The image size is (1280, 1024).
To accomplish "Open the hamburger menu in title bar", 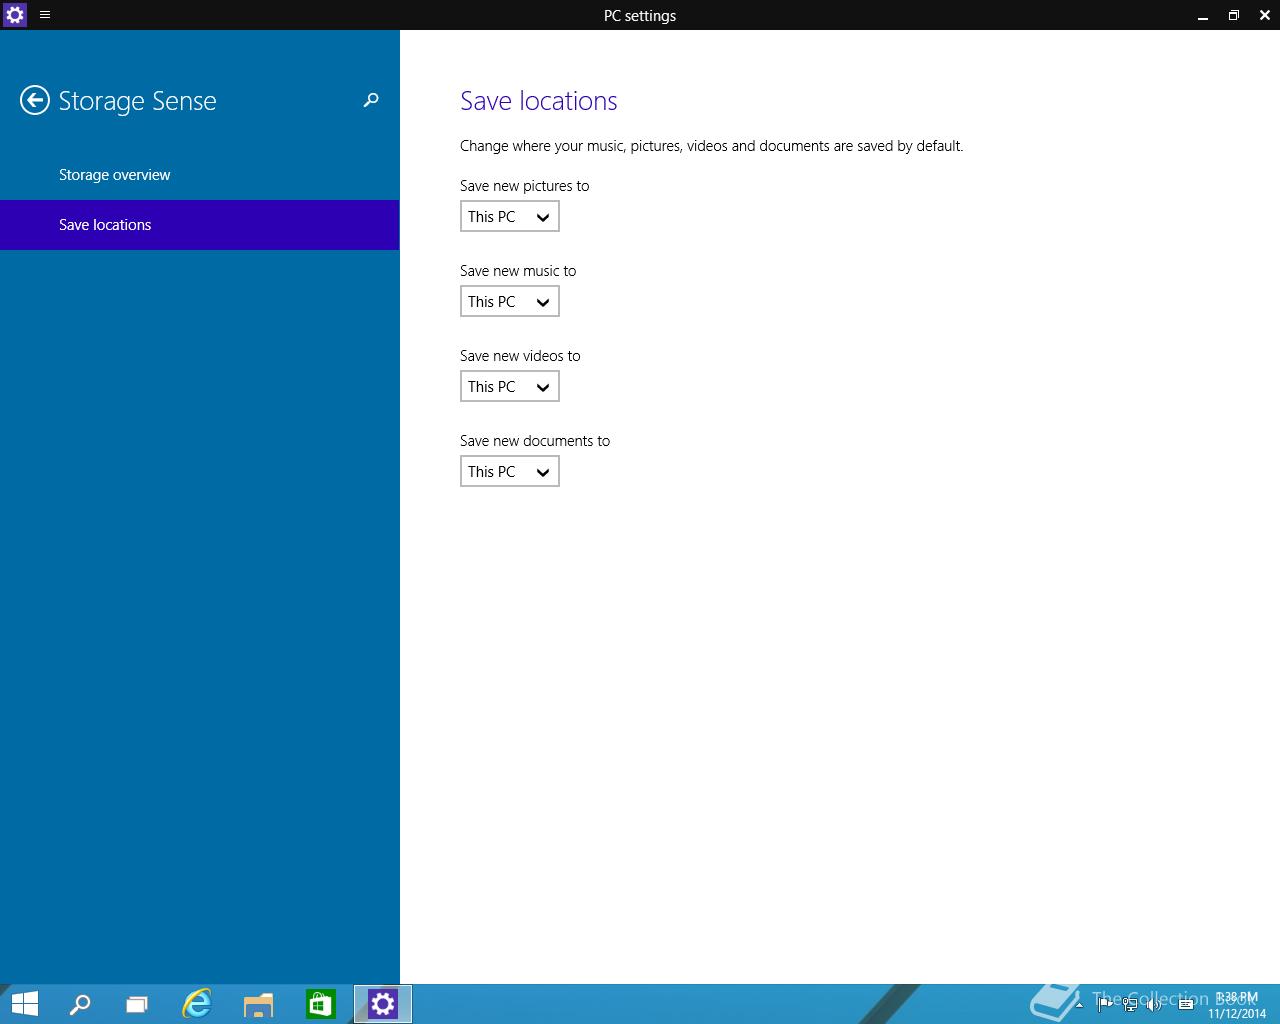I will coord(45,15).
